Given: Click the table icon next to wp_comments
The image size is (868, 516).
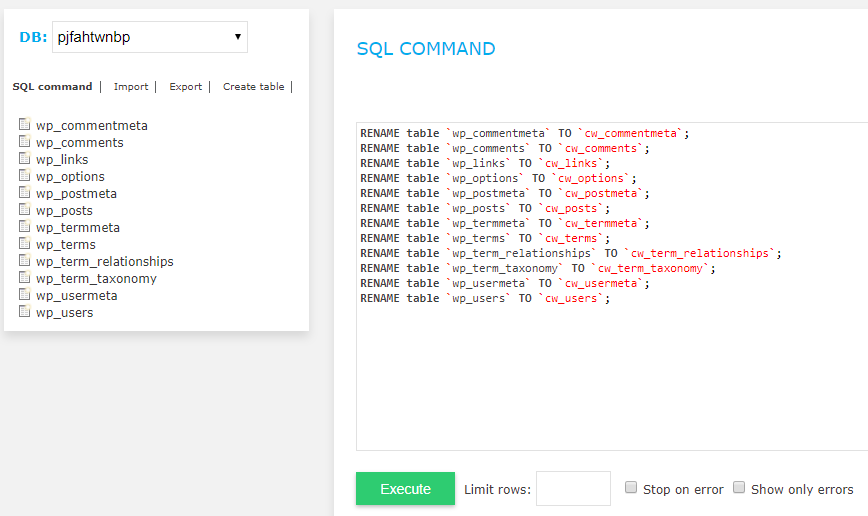Looking at the screenshot, I should (24, 141).
